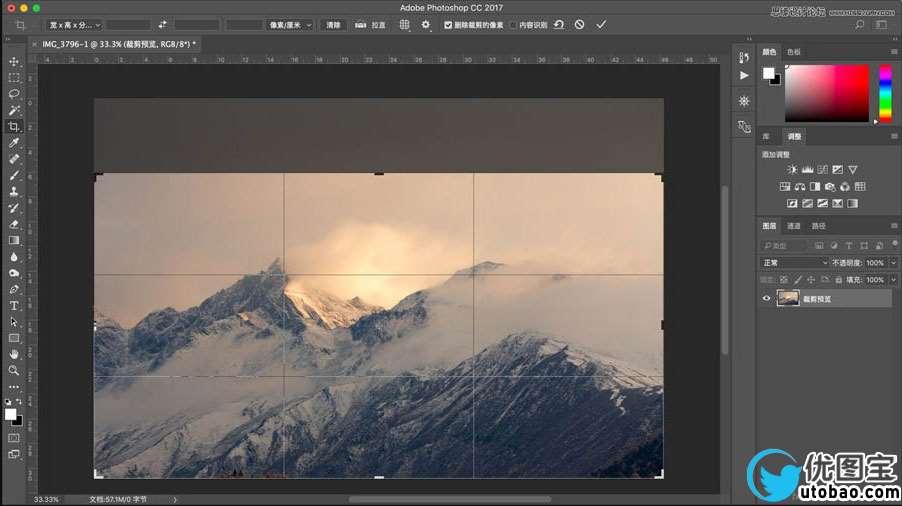902x506 pixels.
Task: Toggle Lock All padlock in Layers
Action: [x=839, y=280]
